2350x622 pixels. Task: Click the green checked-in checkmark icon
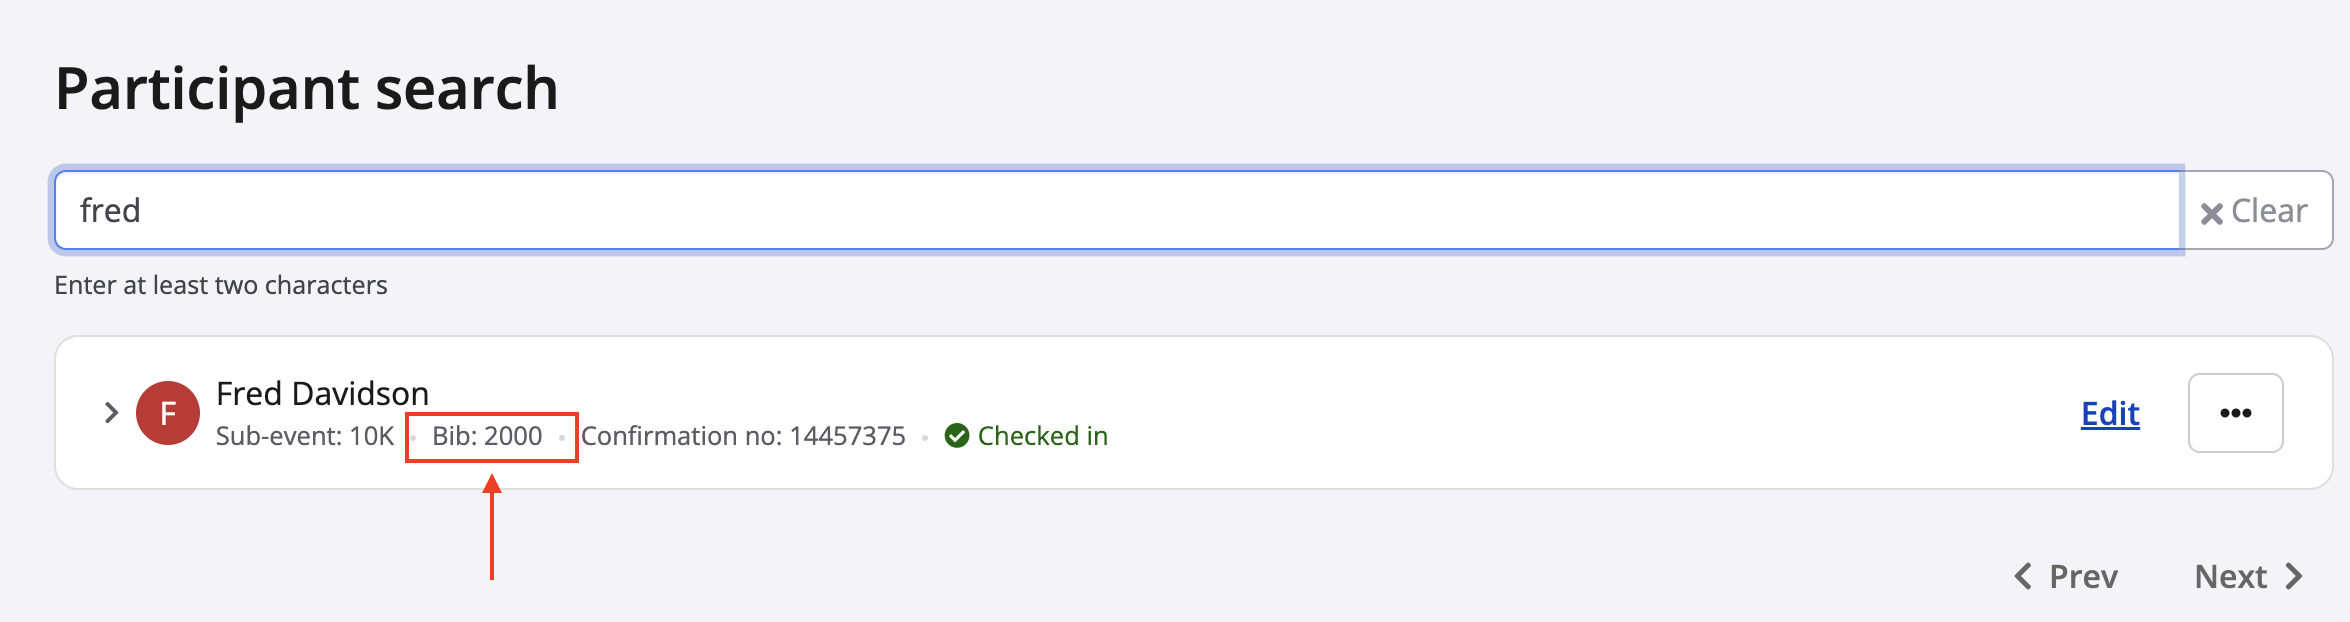tap(957, 436)
